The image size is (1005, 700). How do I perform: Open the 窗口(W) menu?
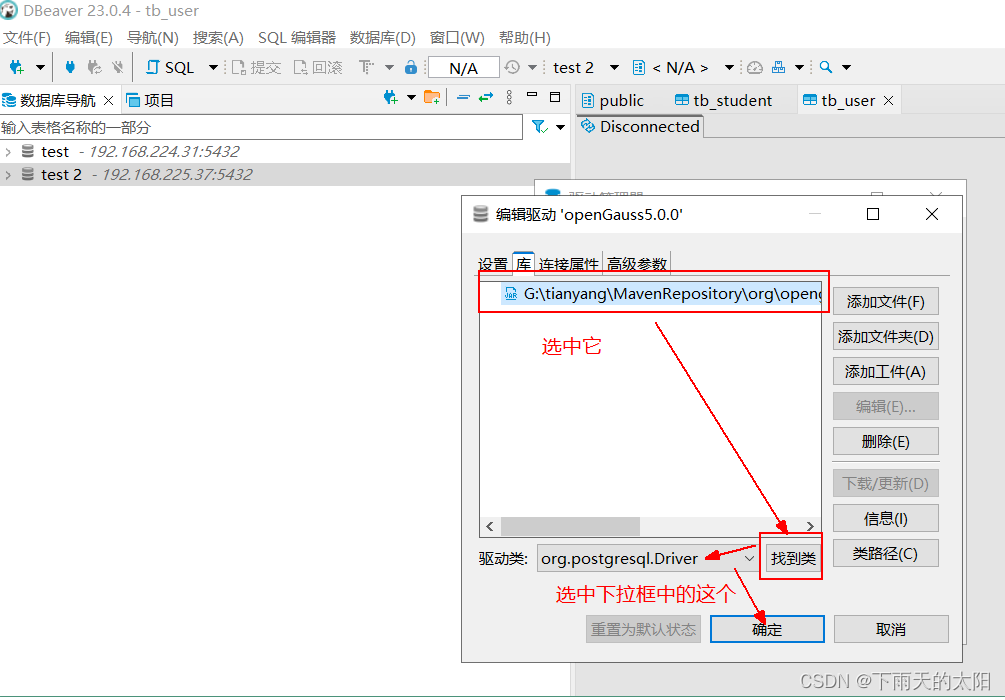pyautogui.click(x=457, y=38)
